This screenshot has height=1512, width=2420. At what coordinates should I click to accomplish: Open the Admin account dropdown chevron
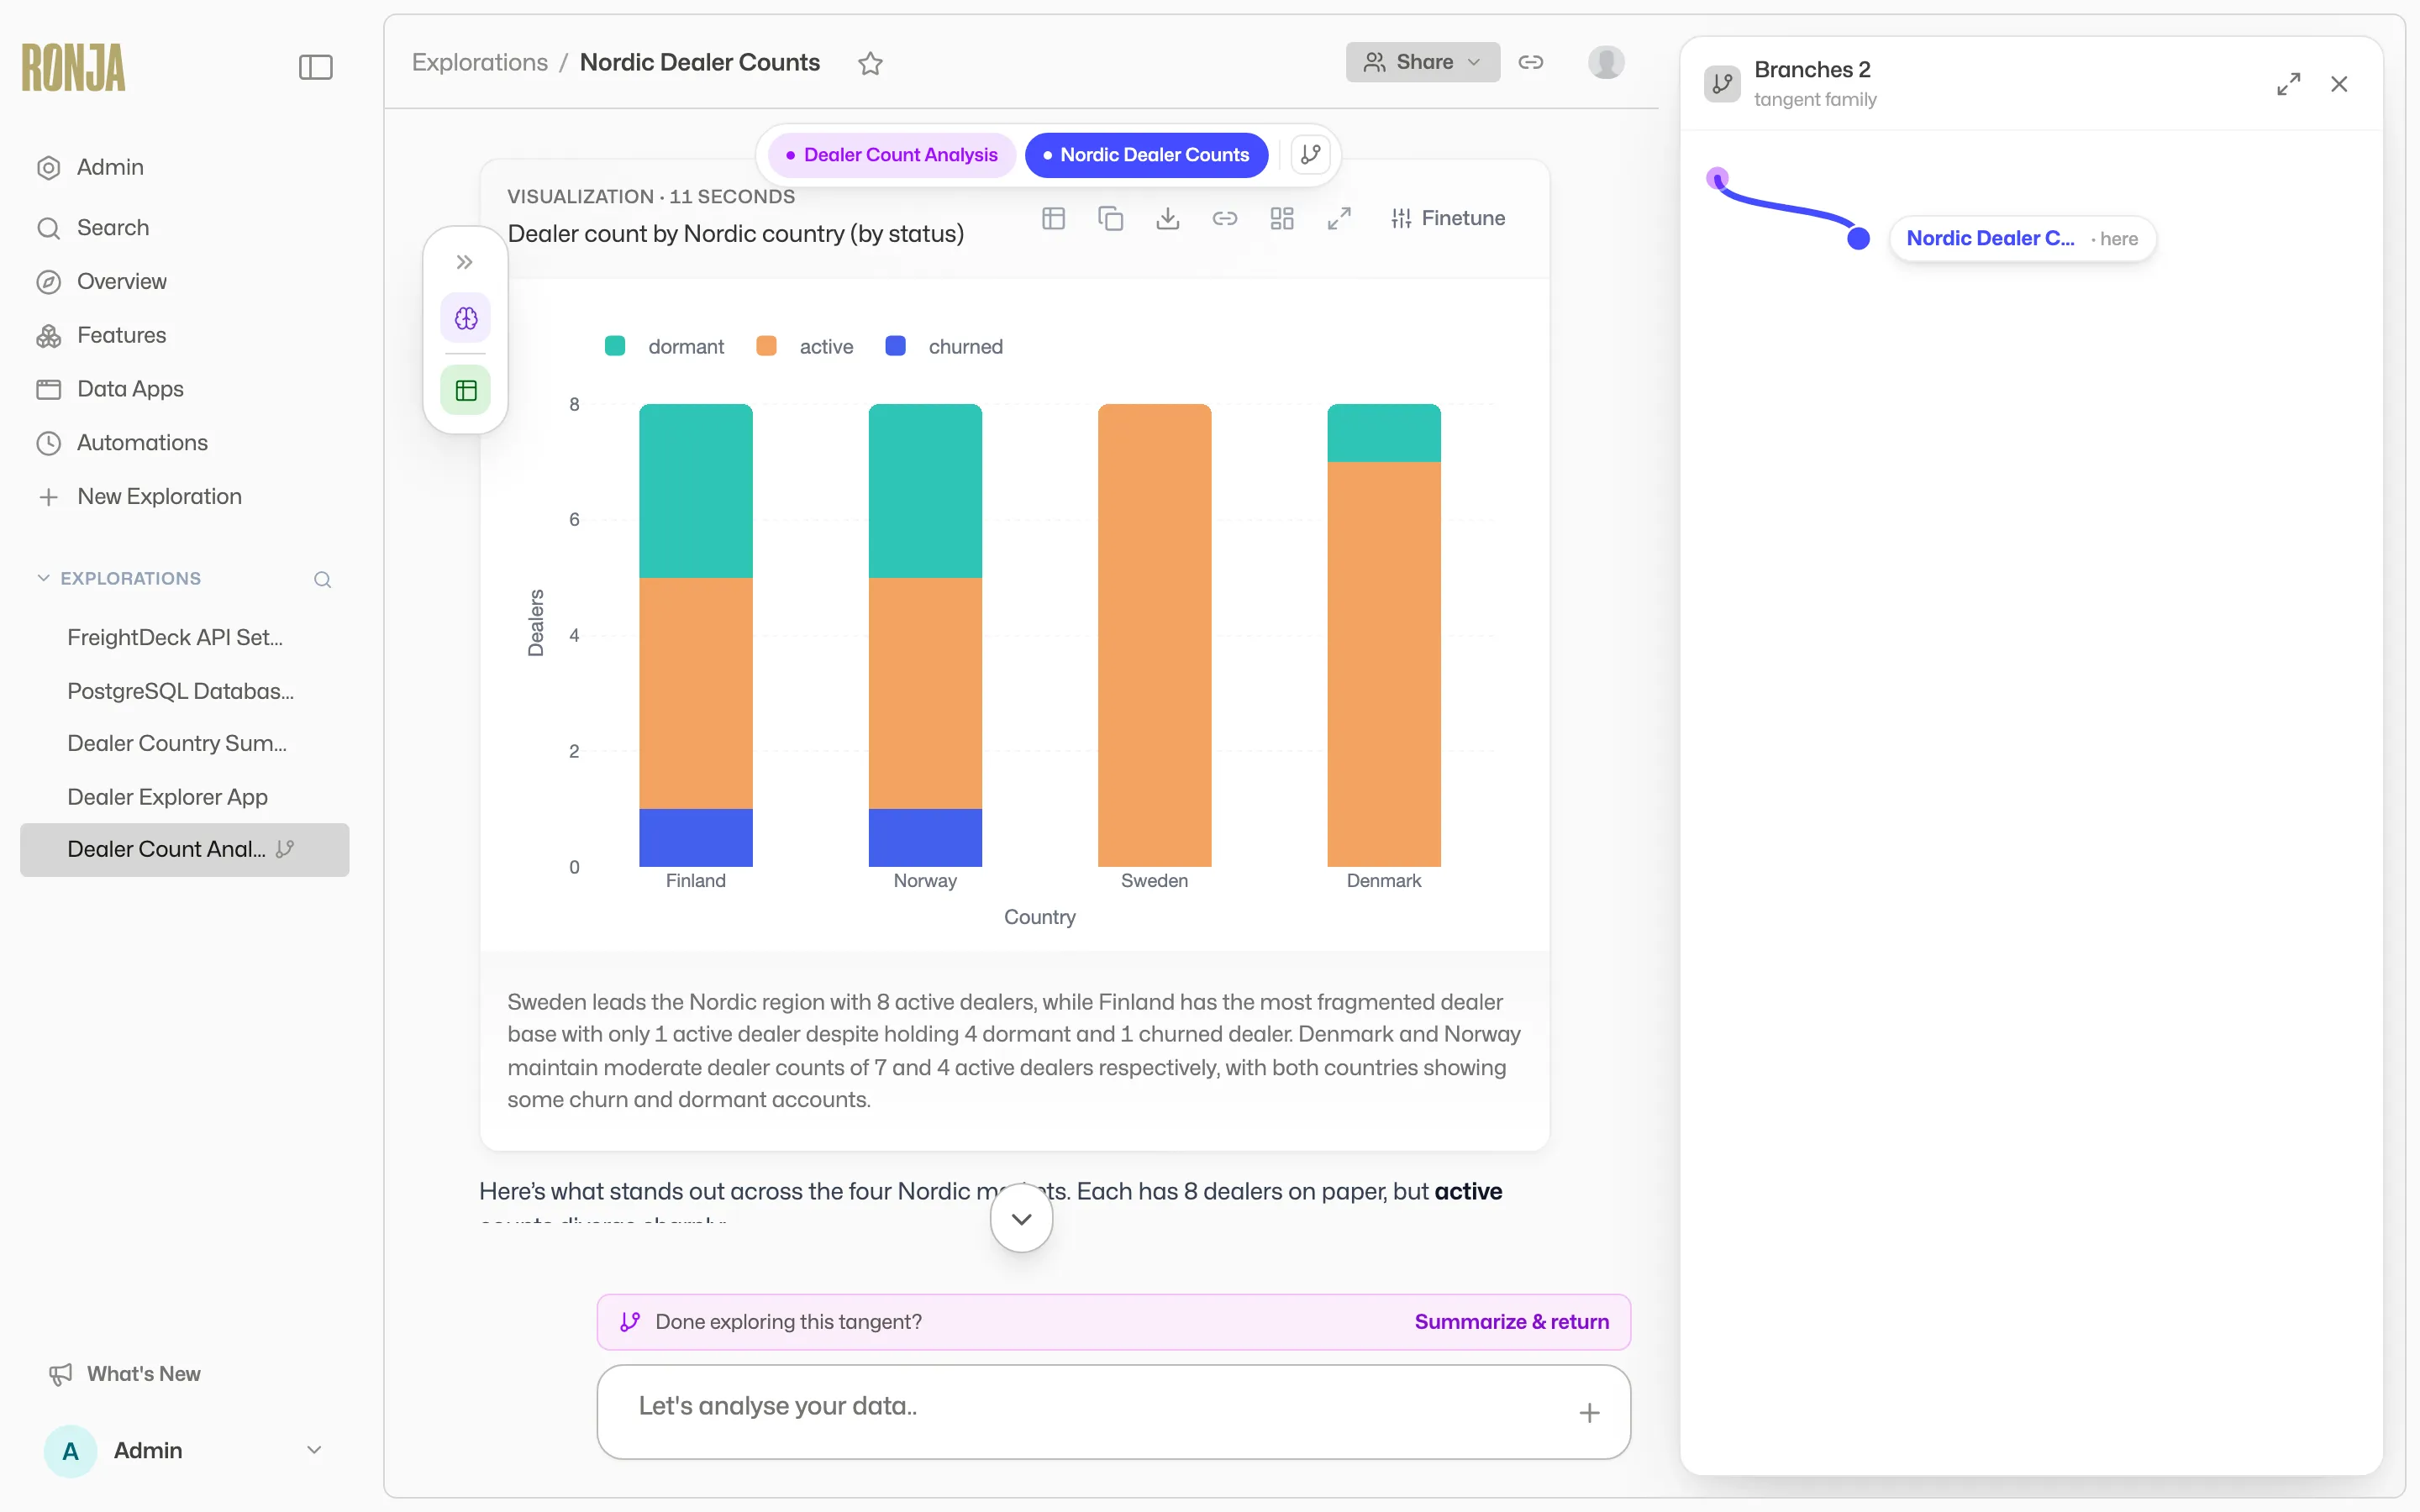(x=314, y=1450)
